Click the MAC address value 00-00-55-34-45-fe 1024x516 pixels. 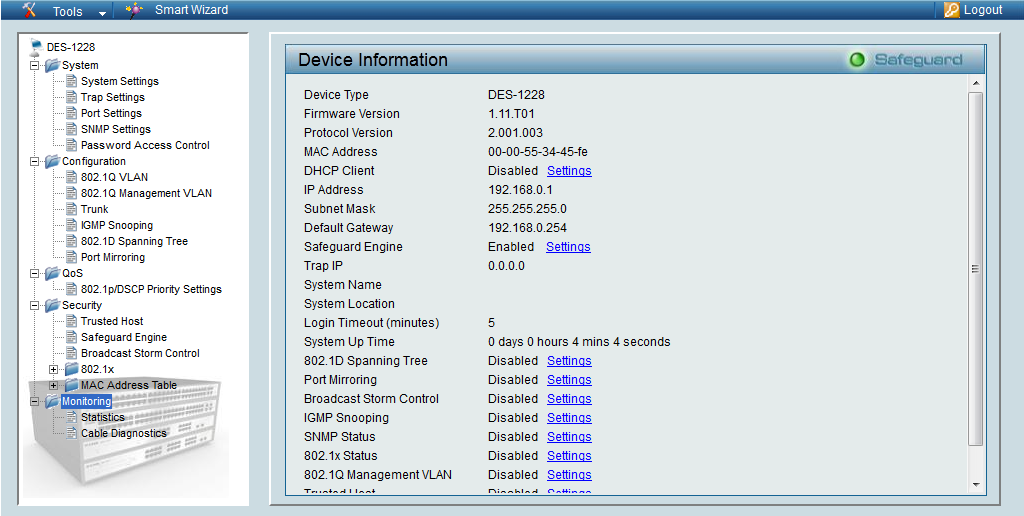click(537, 152)
